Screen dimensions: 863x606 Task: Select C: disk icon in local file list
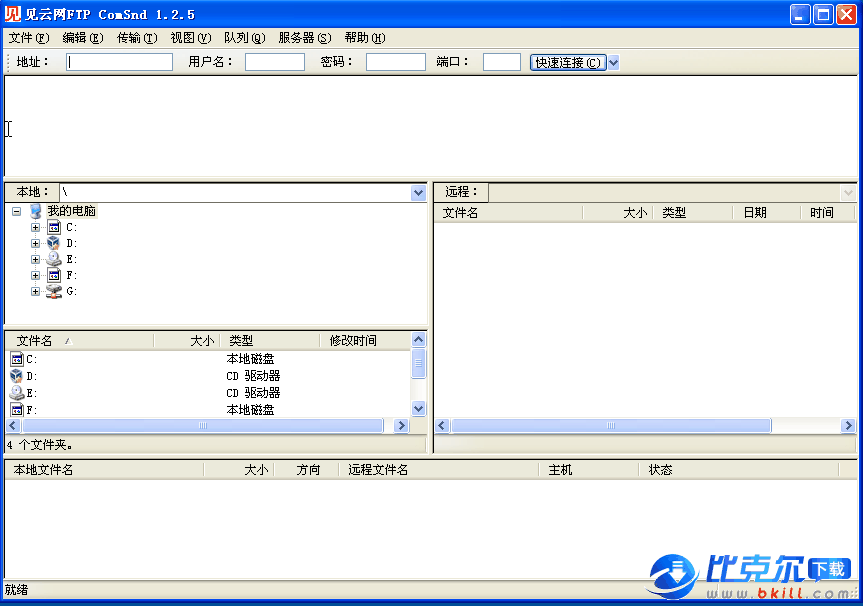click(16, 359)
